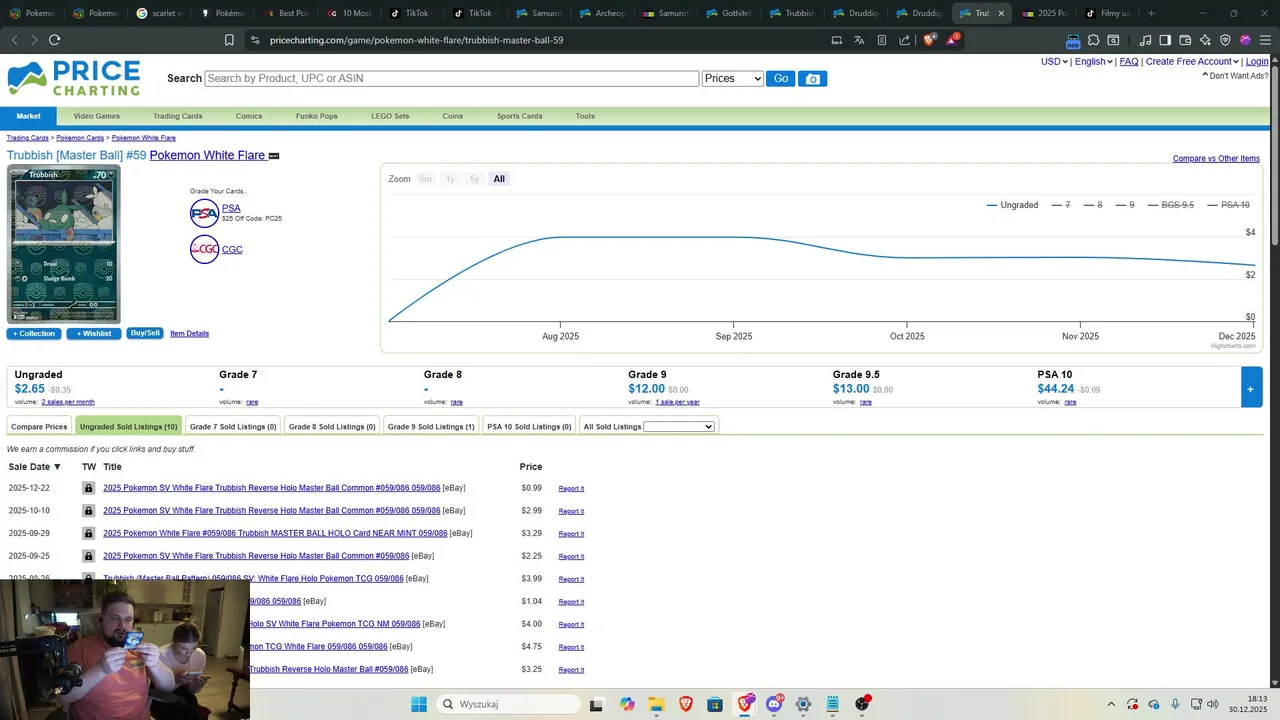Click the browser reload icon
The image size is (1280, 720).
(54, 40)
